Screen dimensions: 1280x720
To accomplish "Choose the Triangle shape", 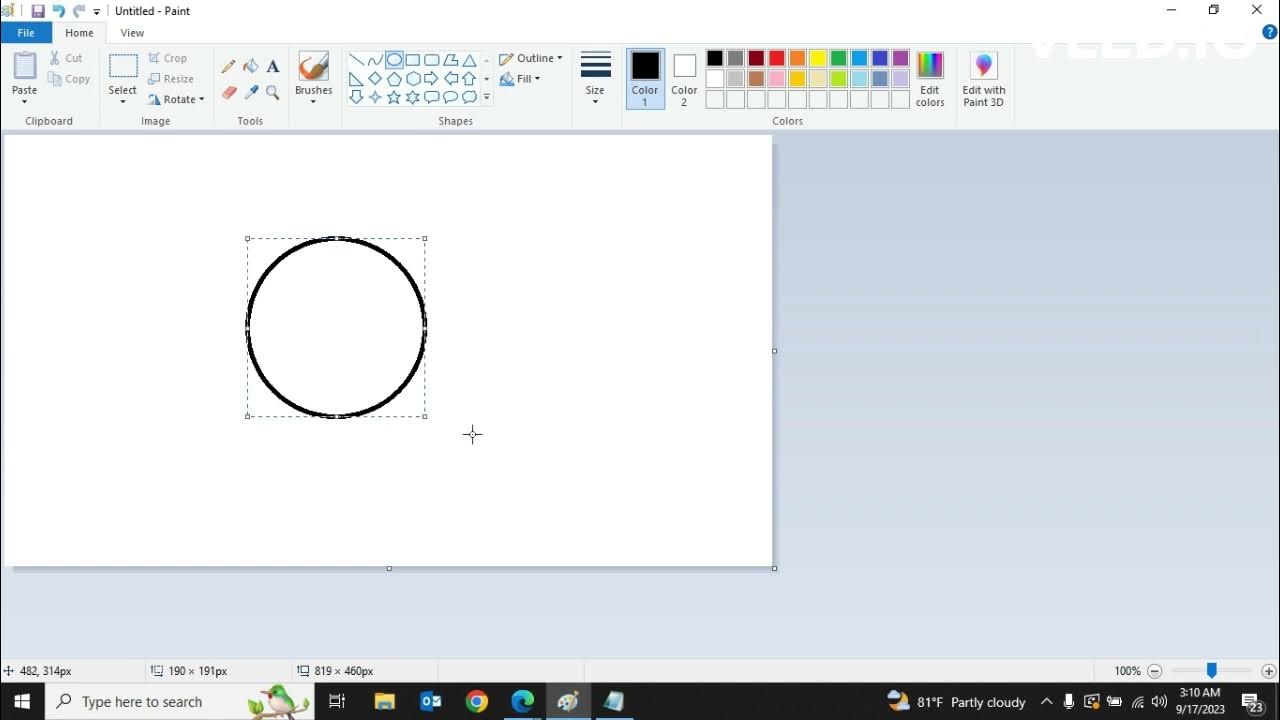I will 469,60.
